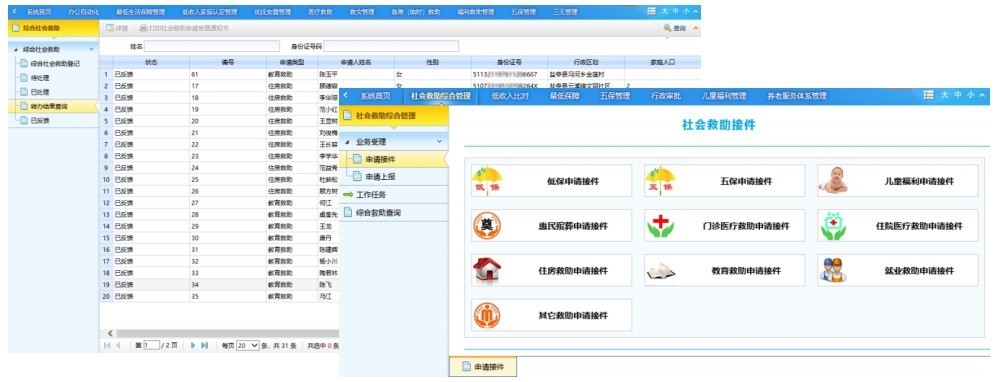This screenshot has width=994, height=382.
Task: Click the hospital house icon for 住院医疗救助
Action: click(x=833, y=226)
